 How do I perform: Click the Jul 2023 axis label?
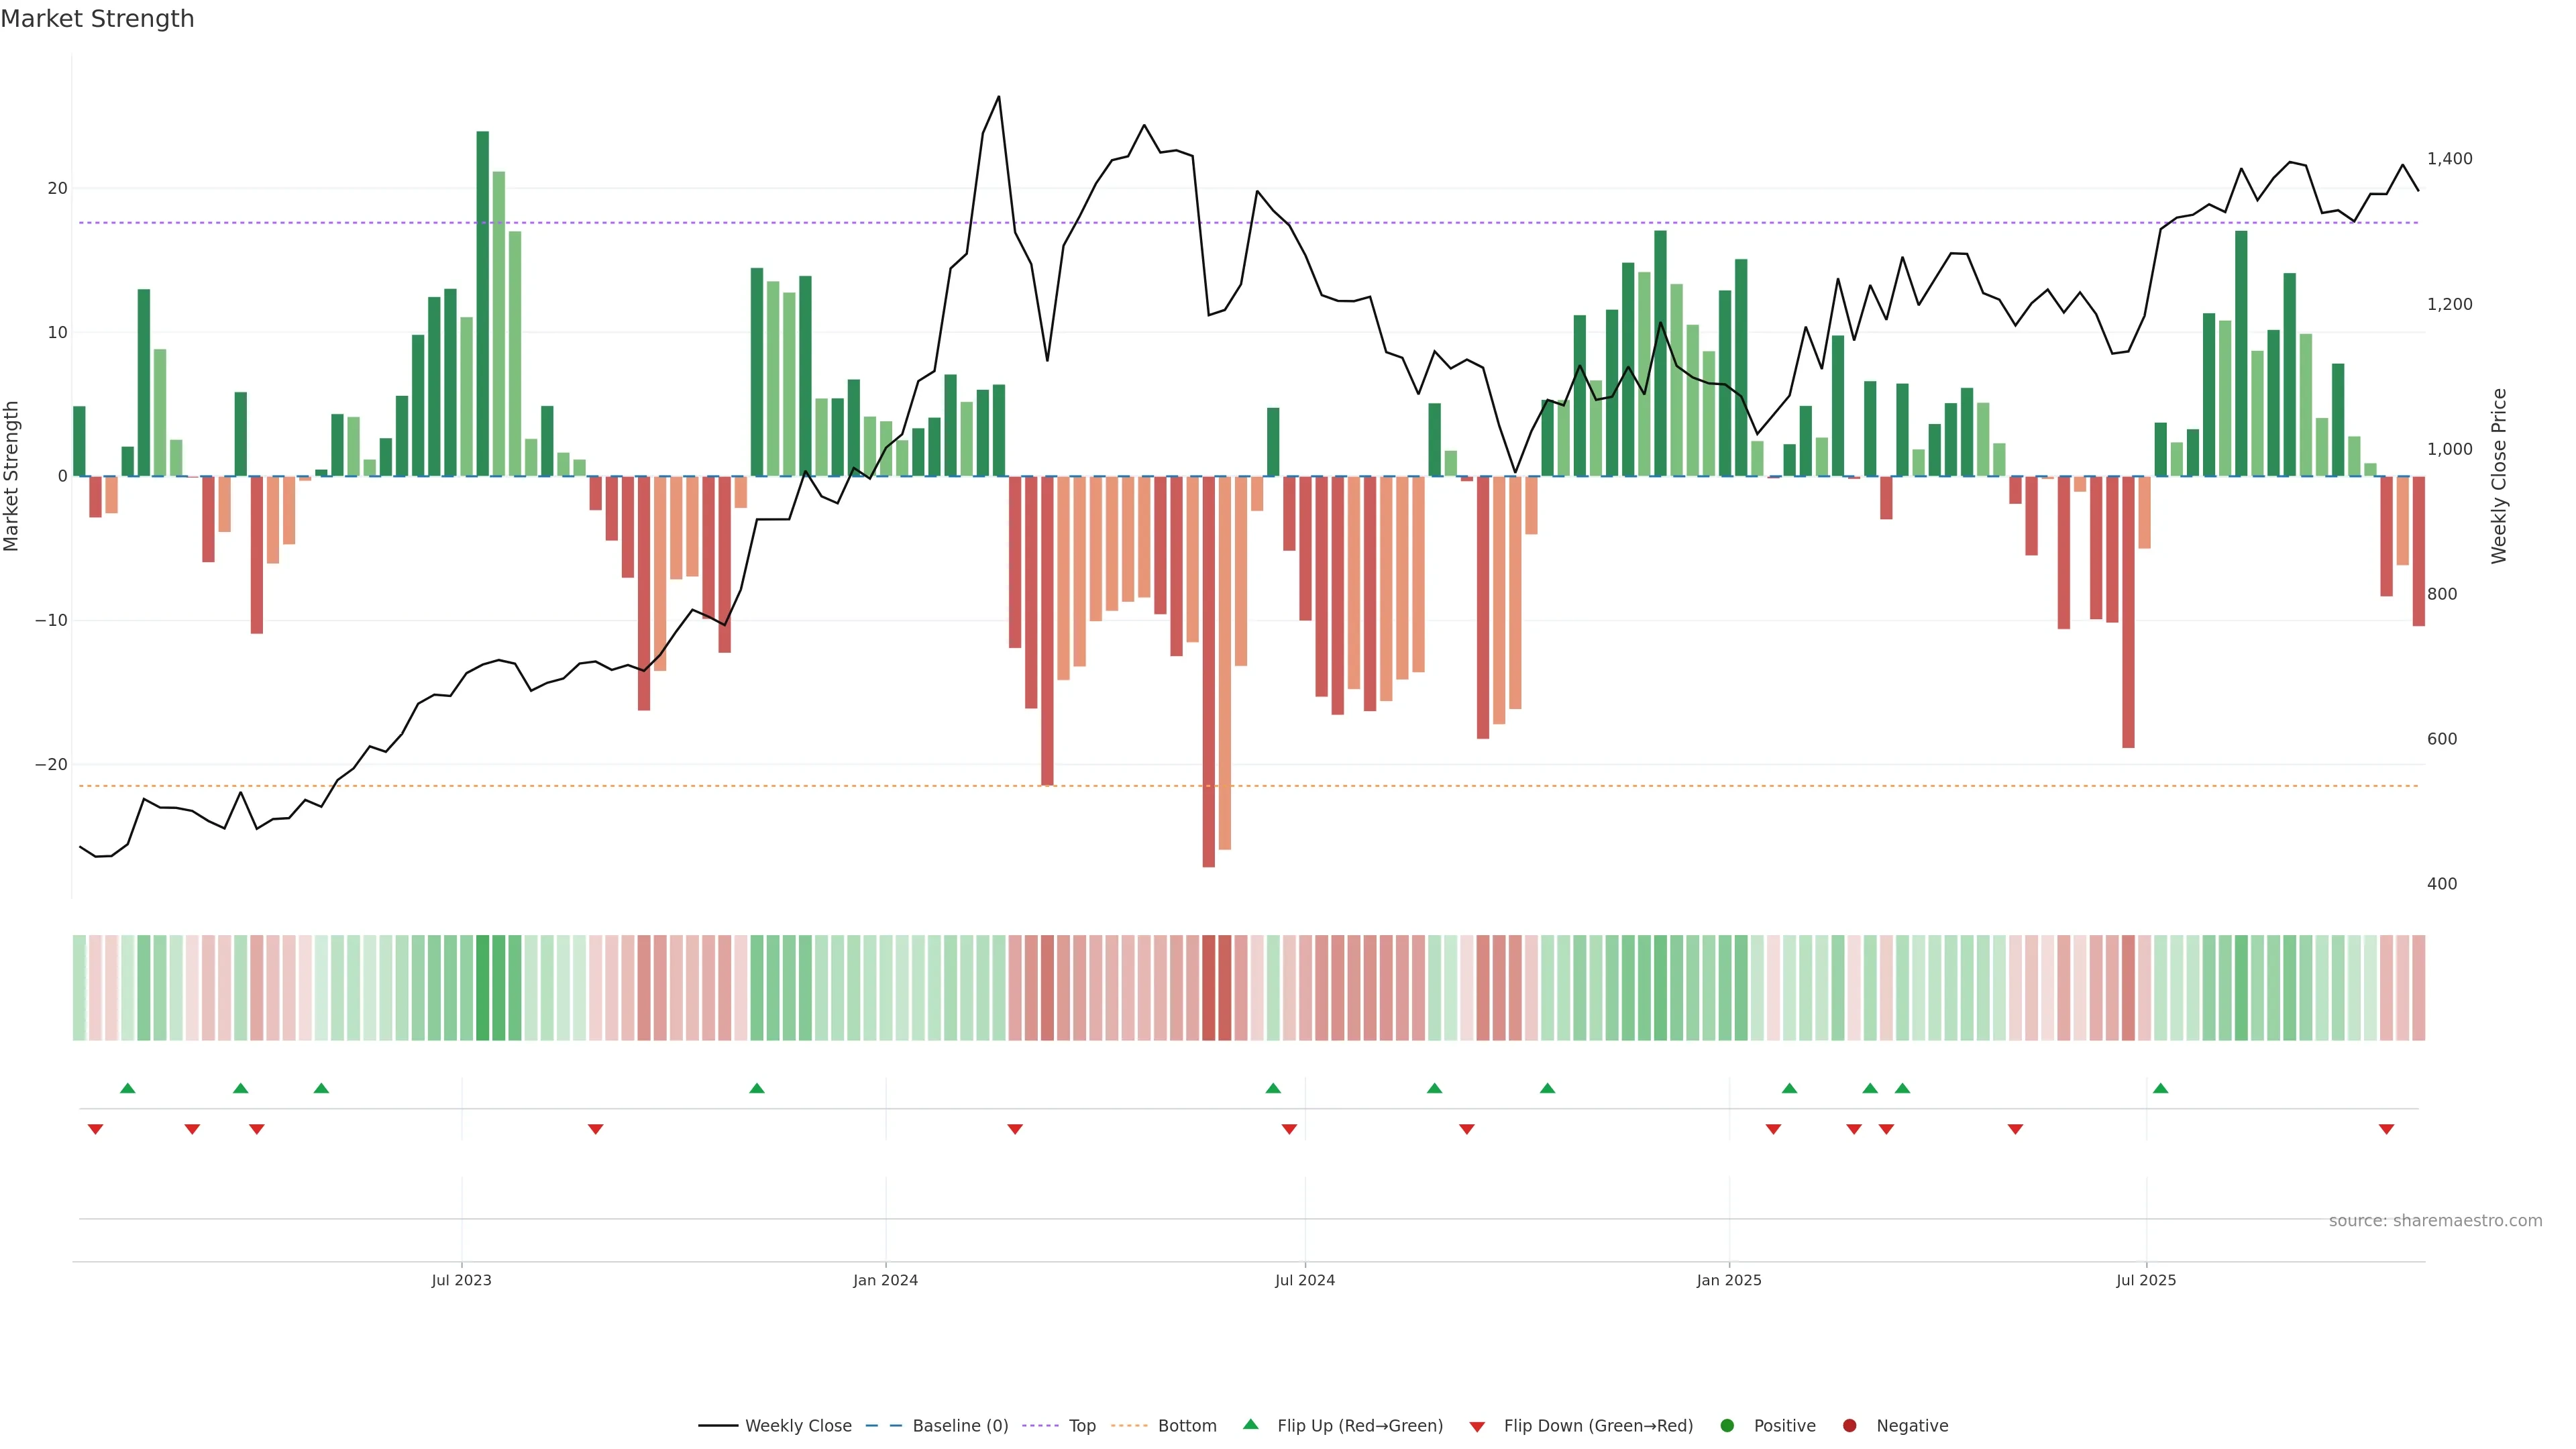[461, 1280]
